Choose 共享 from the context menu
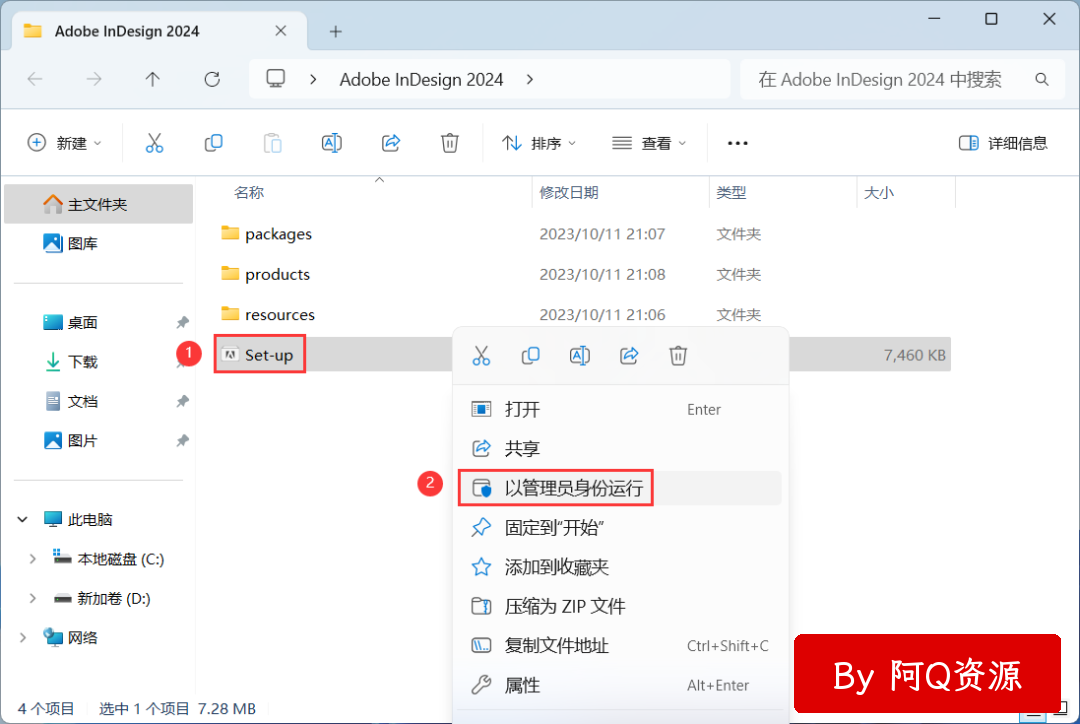1080x724 pixels. [x=620, y=448]
